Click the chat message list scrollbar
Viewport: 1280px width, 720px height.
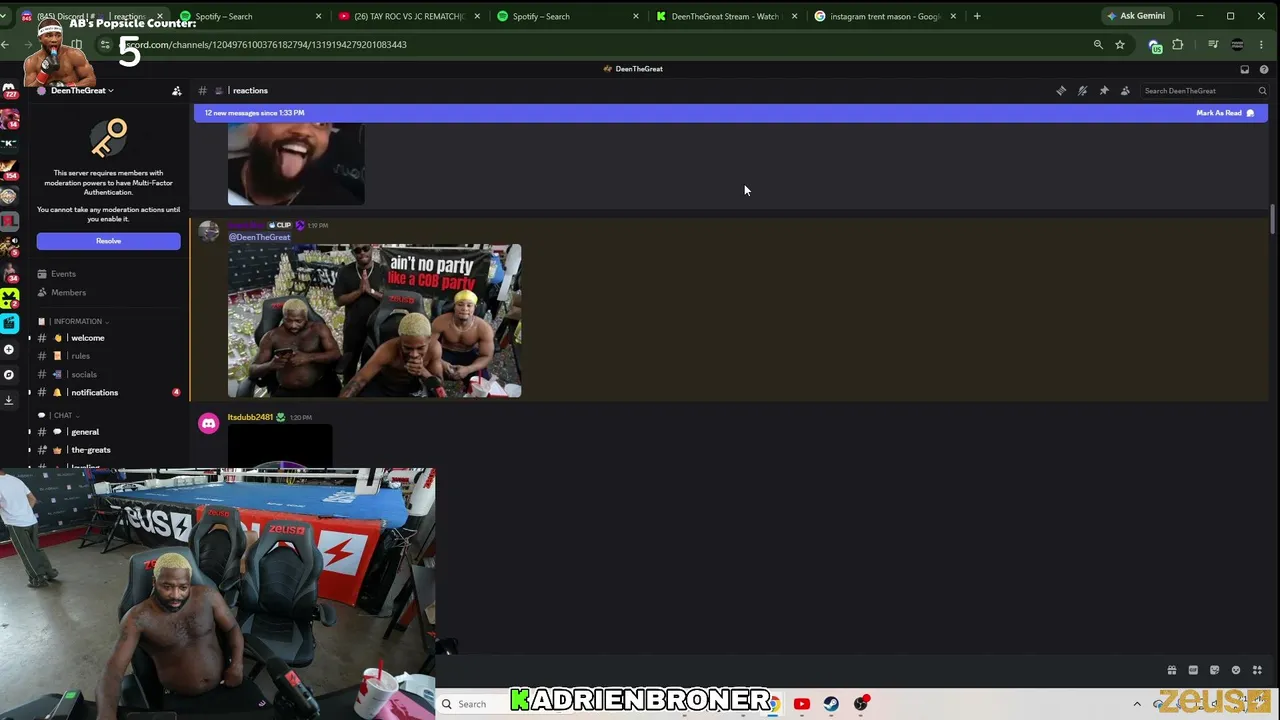tap(1272, 219)
